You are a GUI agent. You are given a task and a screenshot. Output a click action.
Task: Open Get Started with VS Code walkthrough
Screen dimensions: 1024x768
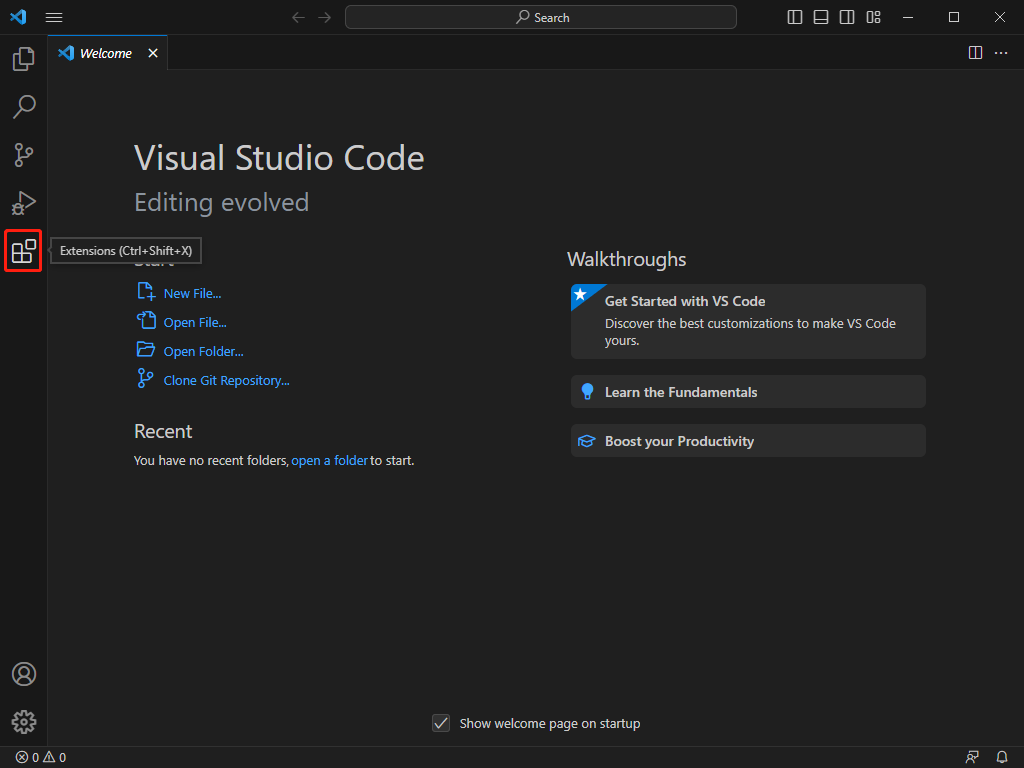tap(748, 321)
